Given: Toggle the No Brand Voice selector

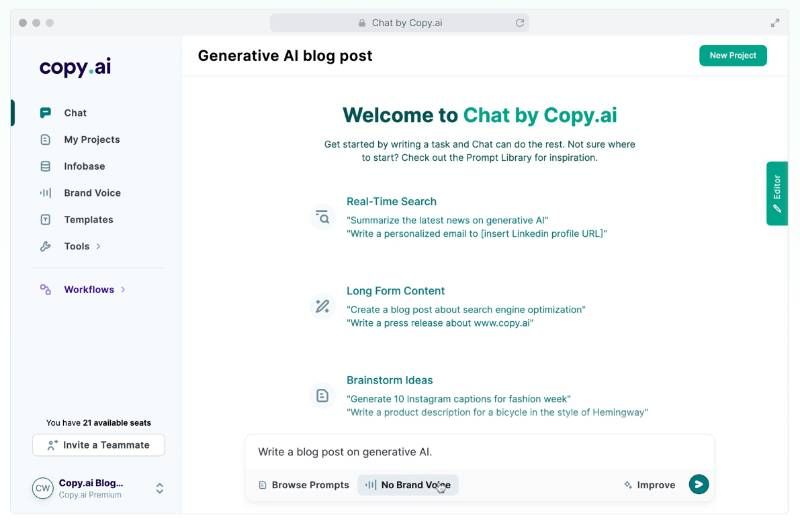Looking at the screenshot, I should (x=408, y=485).
